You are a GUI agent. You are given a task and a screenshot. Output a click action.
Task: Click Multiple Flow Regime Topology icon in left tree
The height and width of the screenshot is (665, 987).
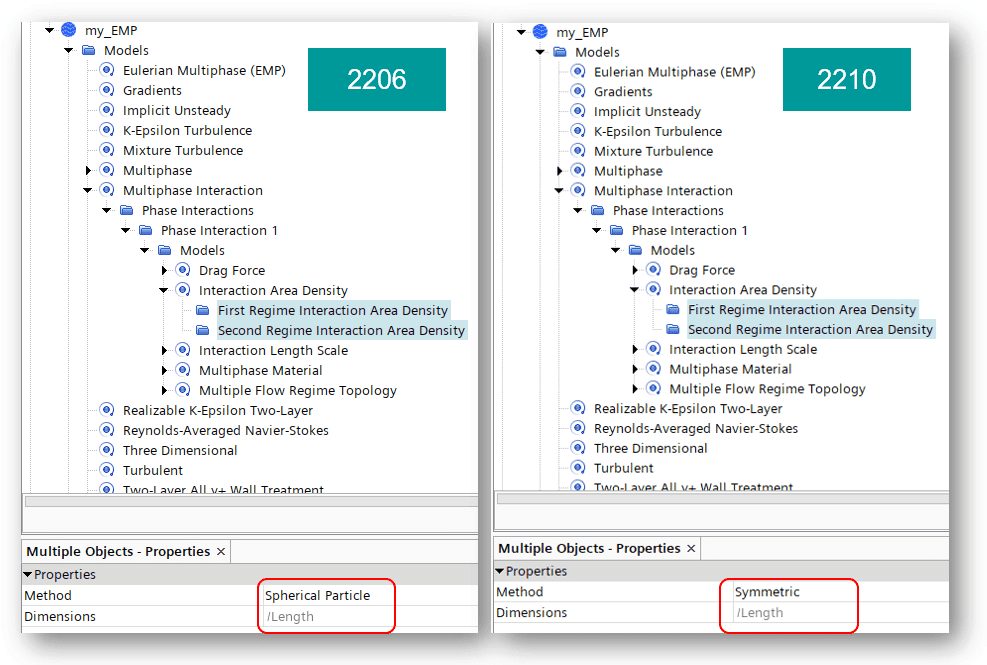tap(182, 390)
